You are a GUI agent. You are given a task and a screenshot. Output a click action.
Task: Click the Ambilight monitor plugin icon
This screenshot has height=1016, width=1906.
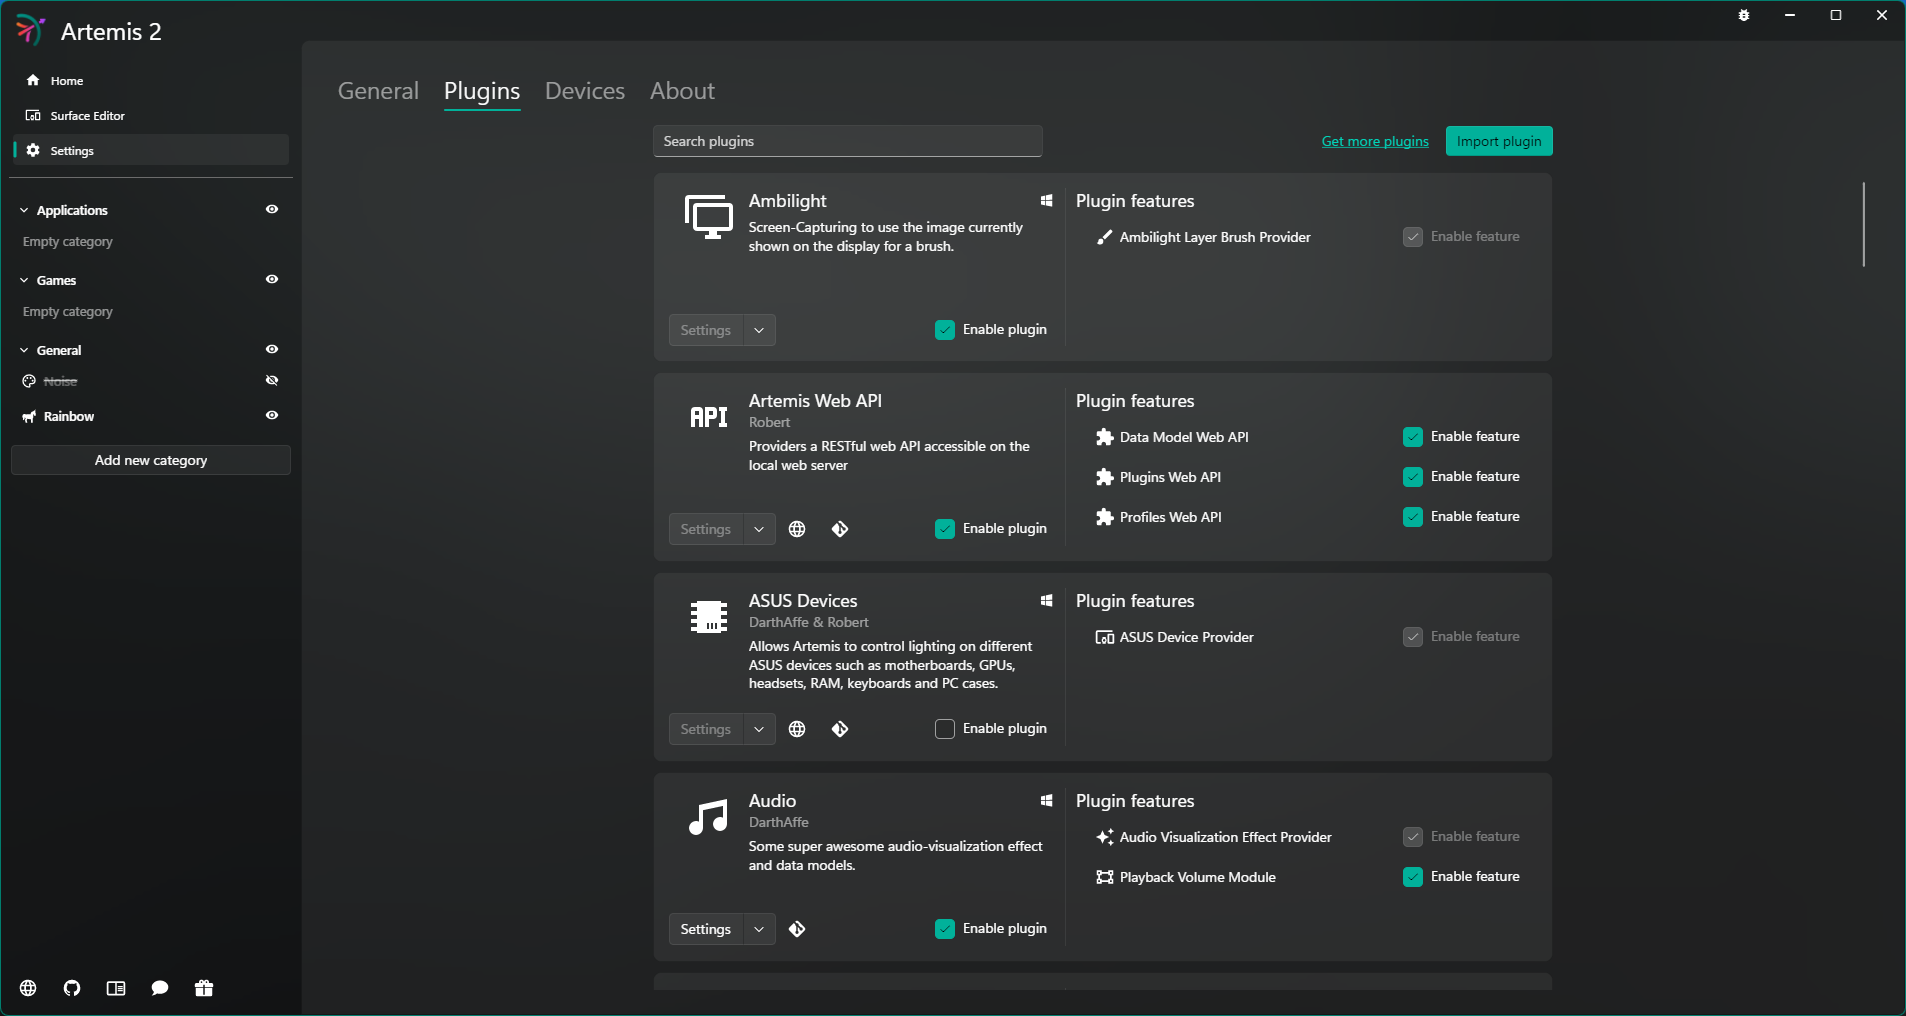click(709, 217)
